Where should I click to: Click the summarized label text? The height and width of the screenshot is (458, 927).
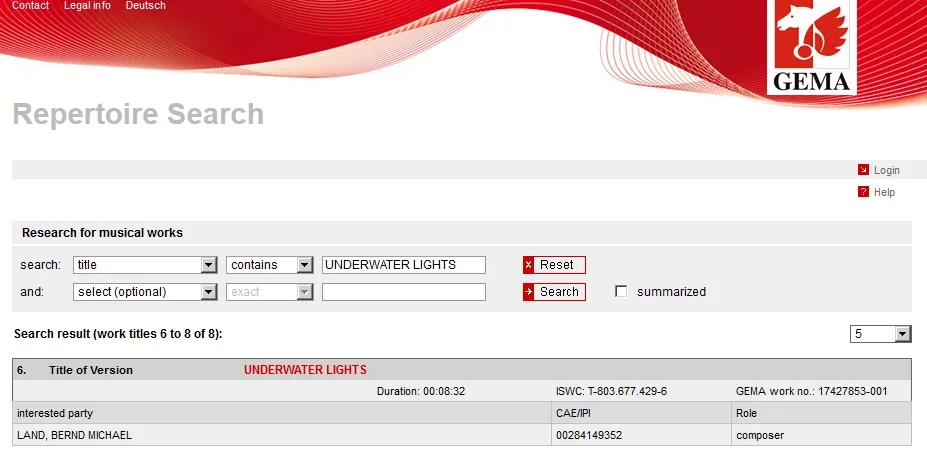coord(672,291)
